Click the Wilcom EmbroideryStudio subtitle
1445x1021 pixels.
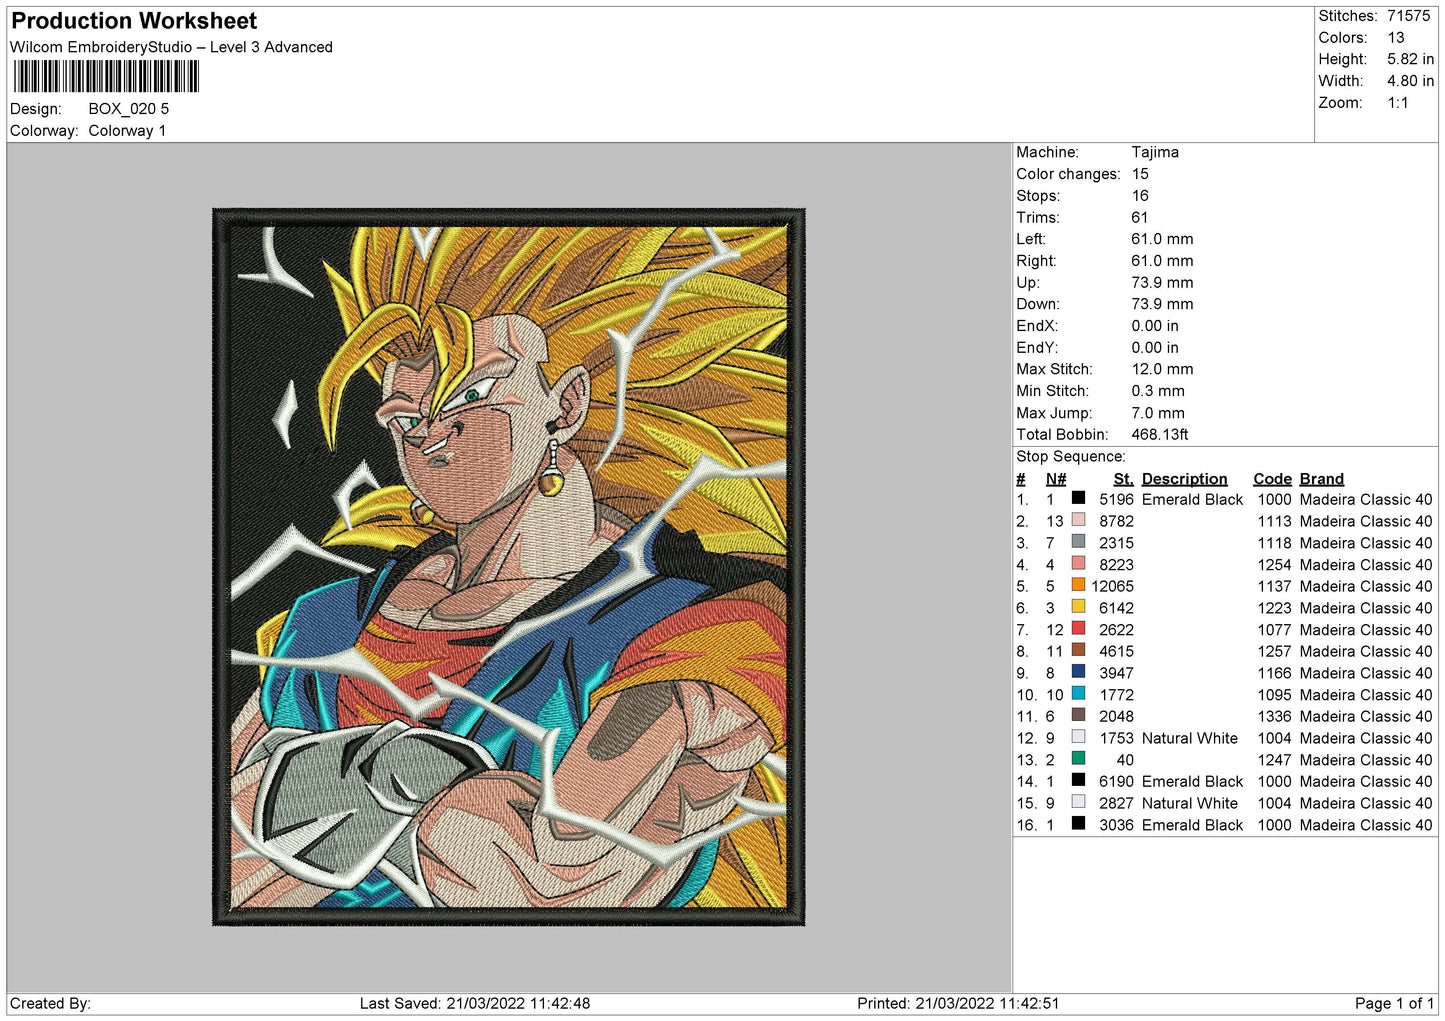pos(171,47)
